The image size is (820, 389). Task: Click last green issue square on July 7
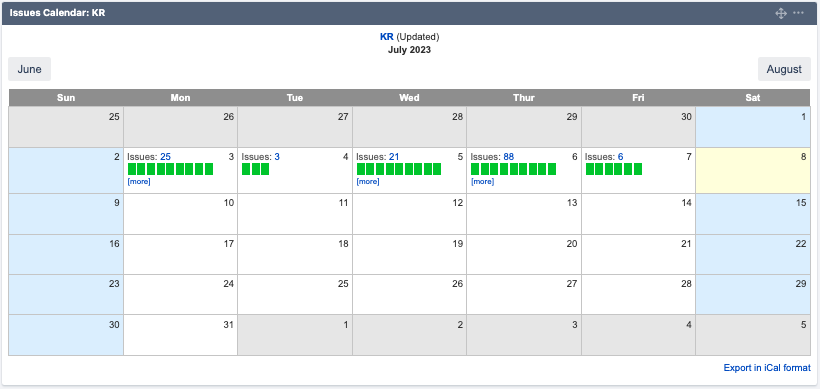click(637, 169)
